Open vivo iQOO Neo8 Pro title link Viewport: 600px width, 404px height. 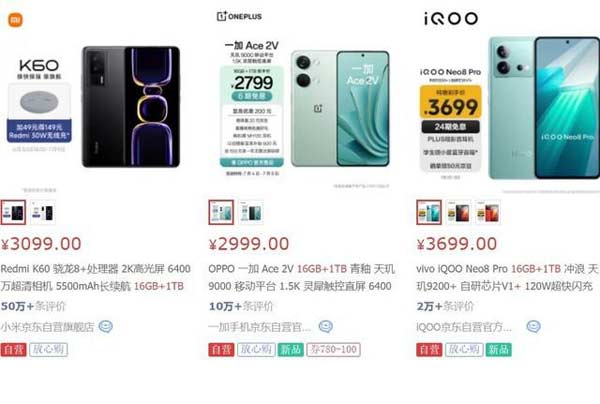click(507, 277)
